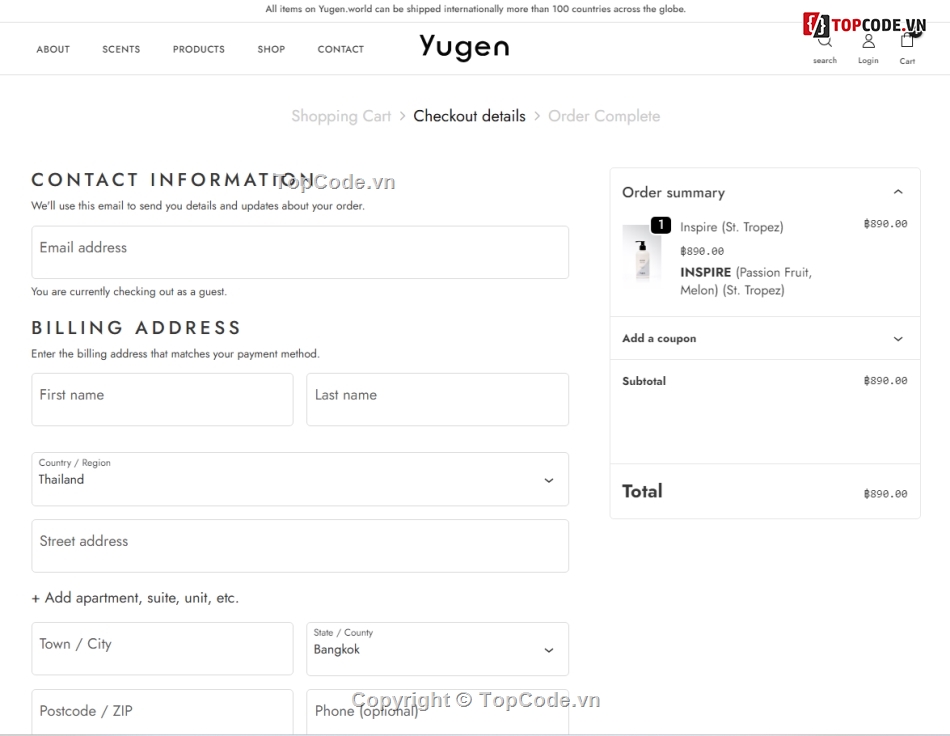Expand the Add a coupon section
This screenshot has height=736, width=950.
[765, 338]
